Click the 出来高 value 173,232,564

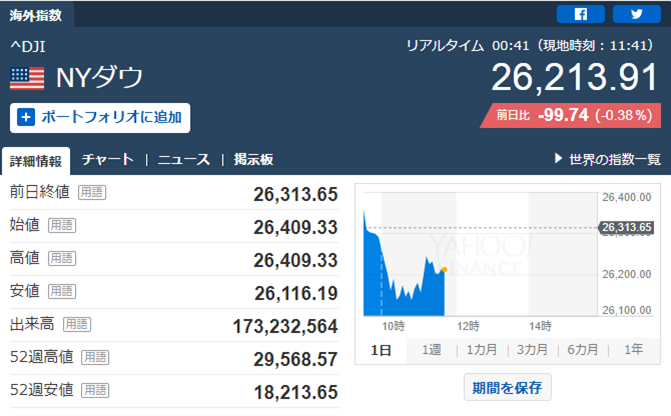click(285, 326)
